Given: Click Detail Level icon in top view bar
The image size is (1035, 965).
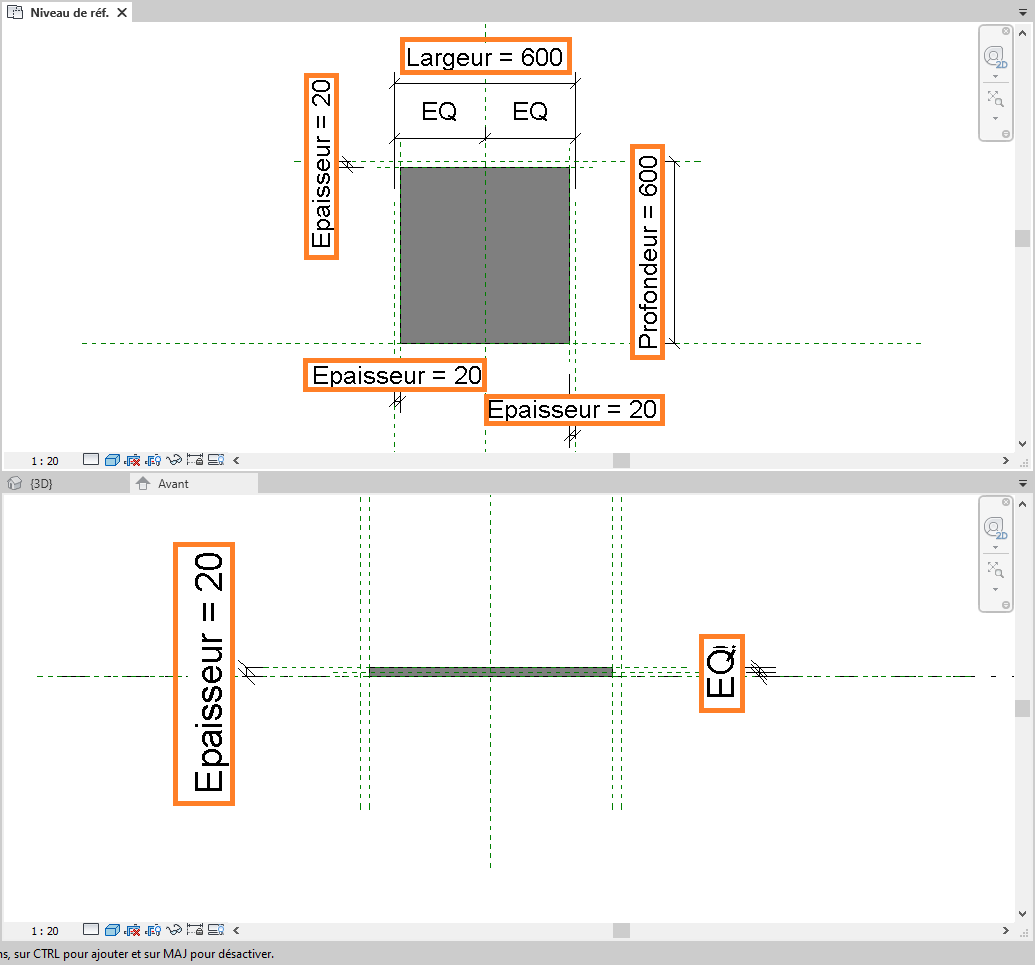Looking at the screenshot, I should (91, 461).
